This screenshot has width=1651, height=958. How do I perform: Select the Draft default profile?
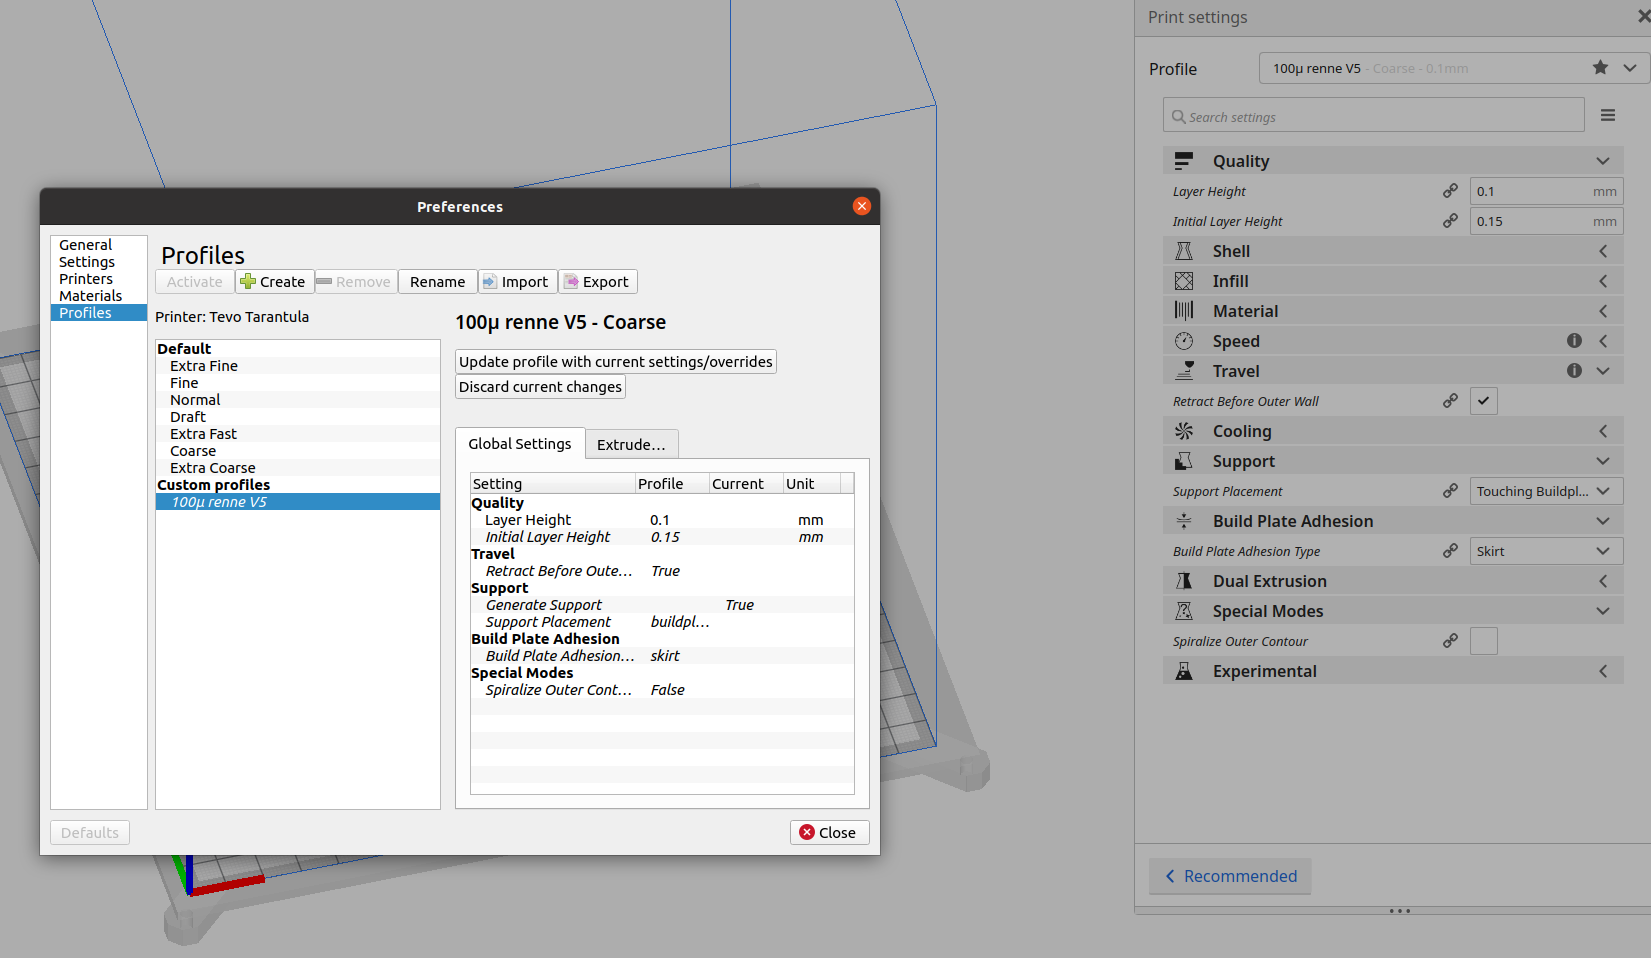tap(298, 417)
